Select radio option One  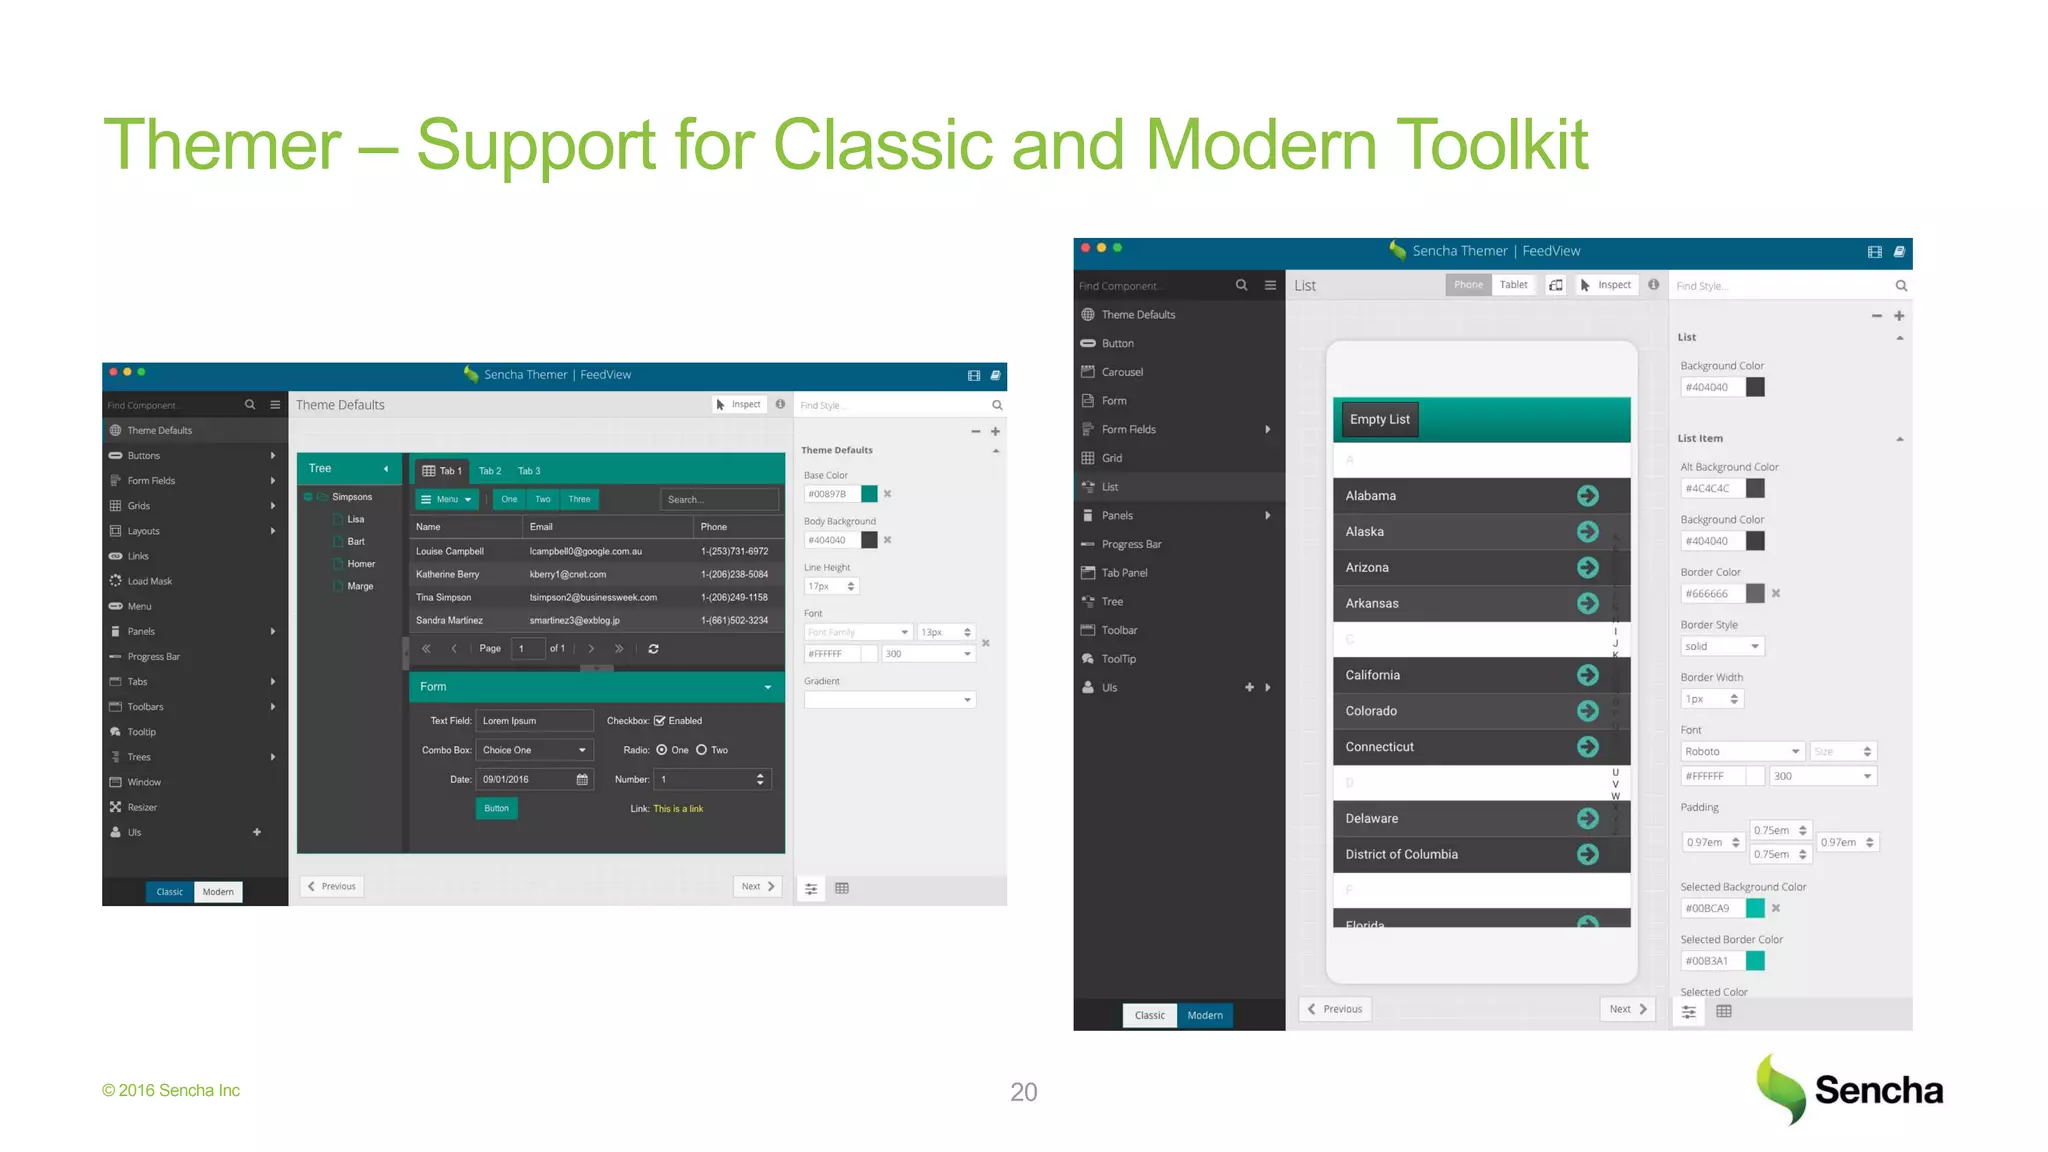[x=661, y=750]
